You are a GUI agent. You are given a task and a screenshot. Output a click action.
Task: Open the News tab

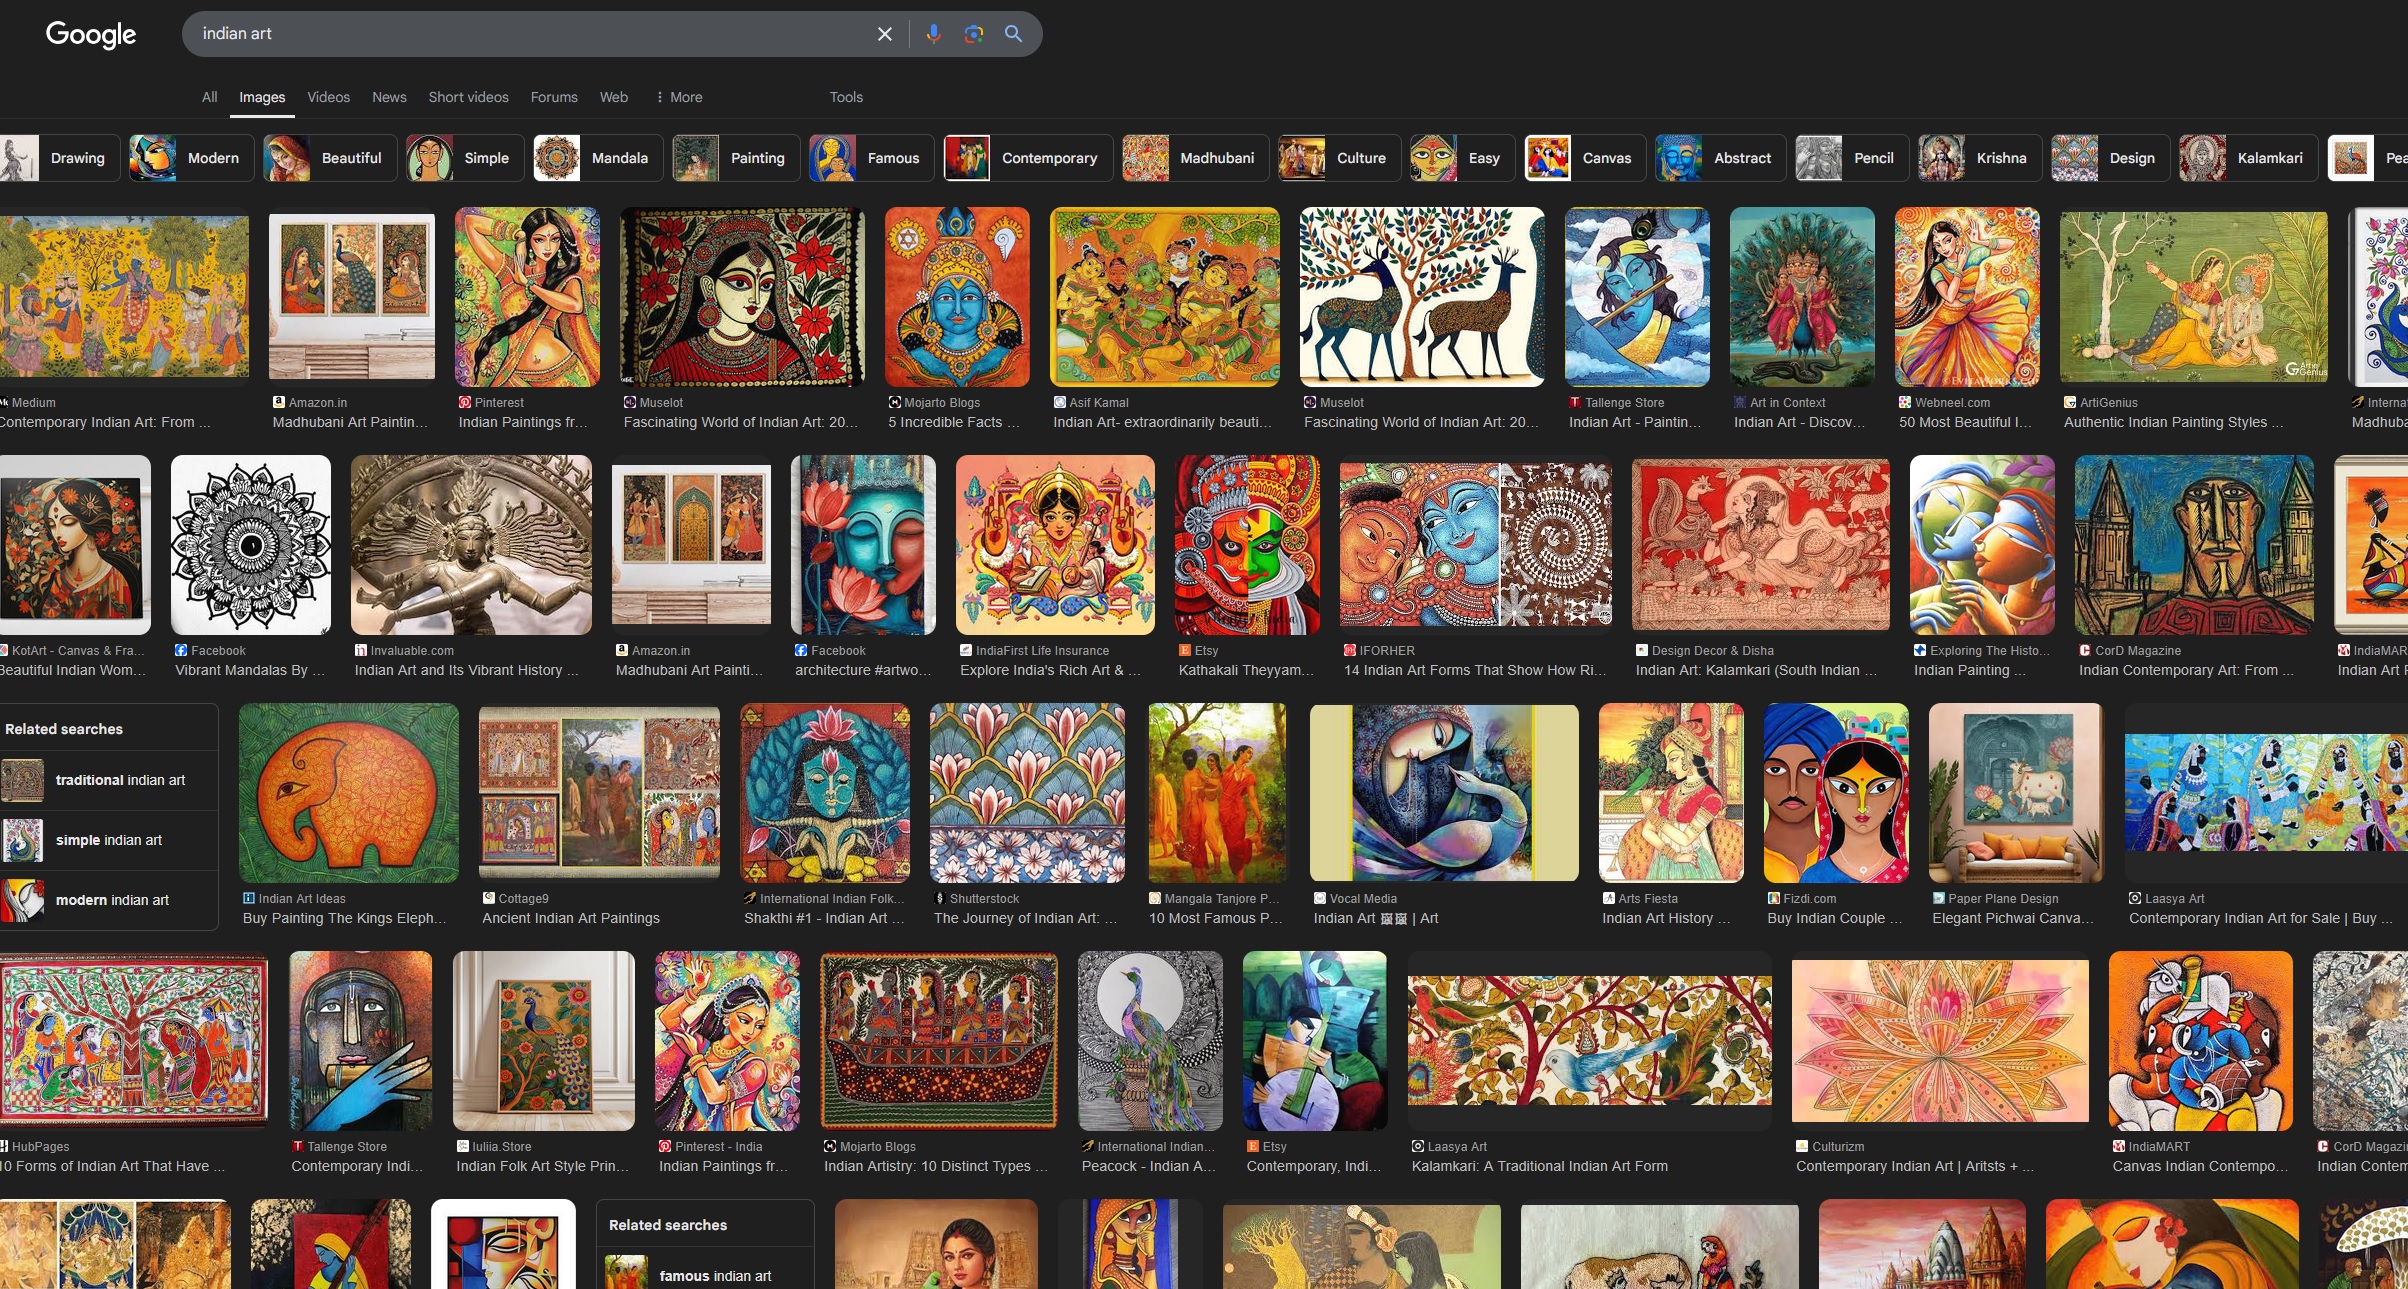click(389, 97)
